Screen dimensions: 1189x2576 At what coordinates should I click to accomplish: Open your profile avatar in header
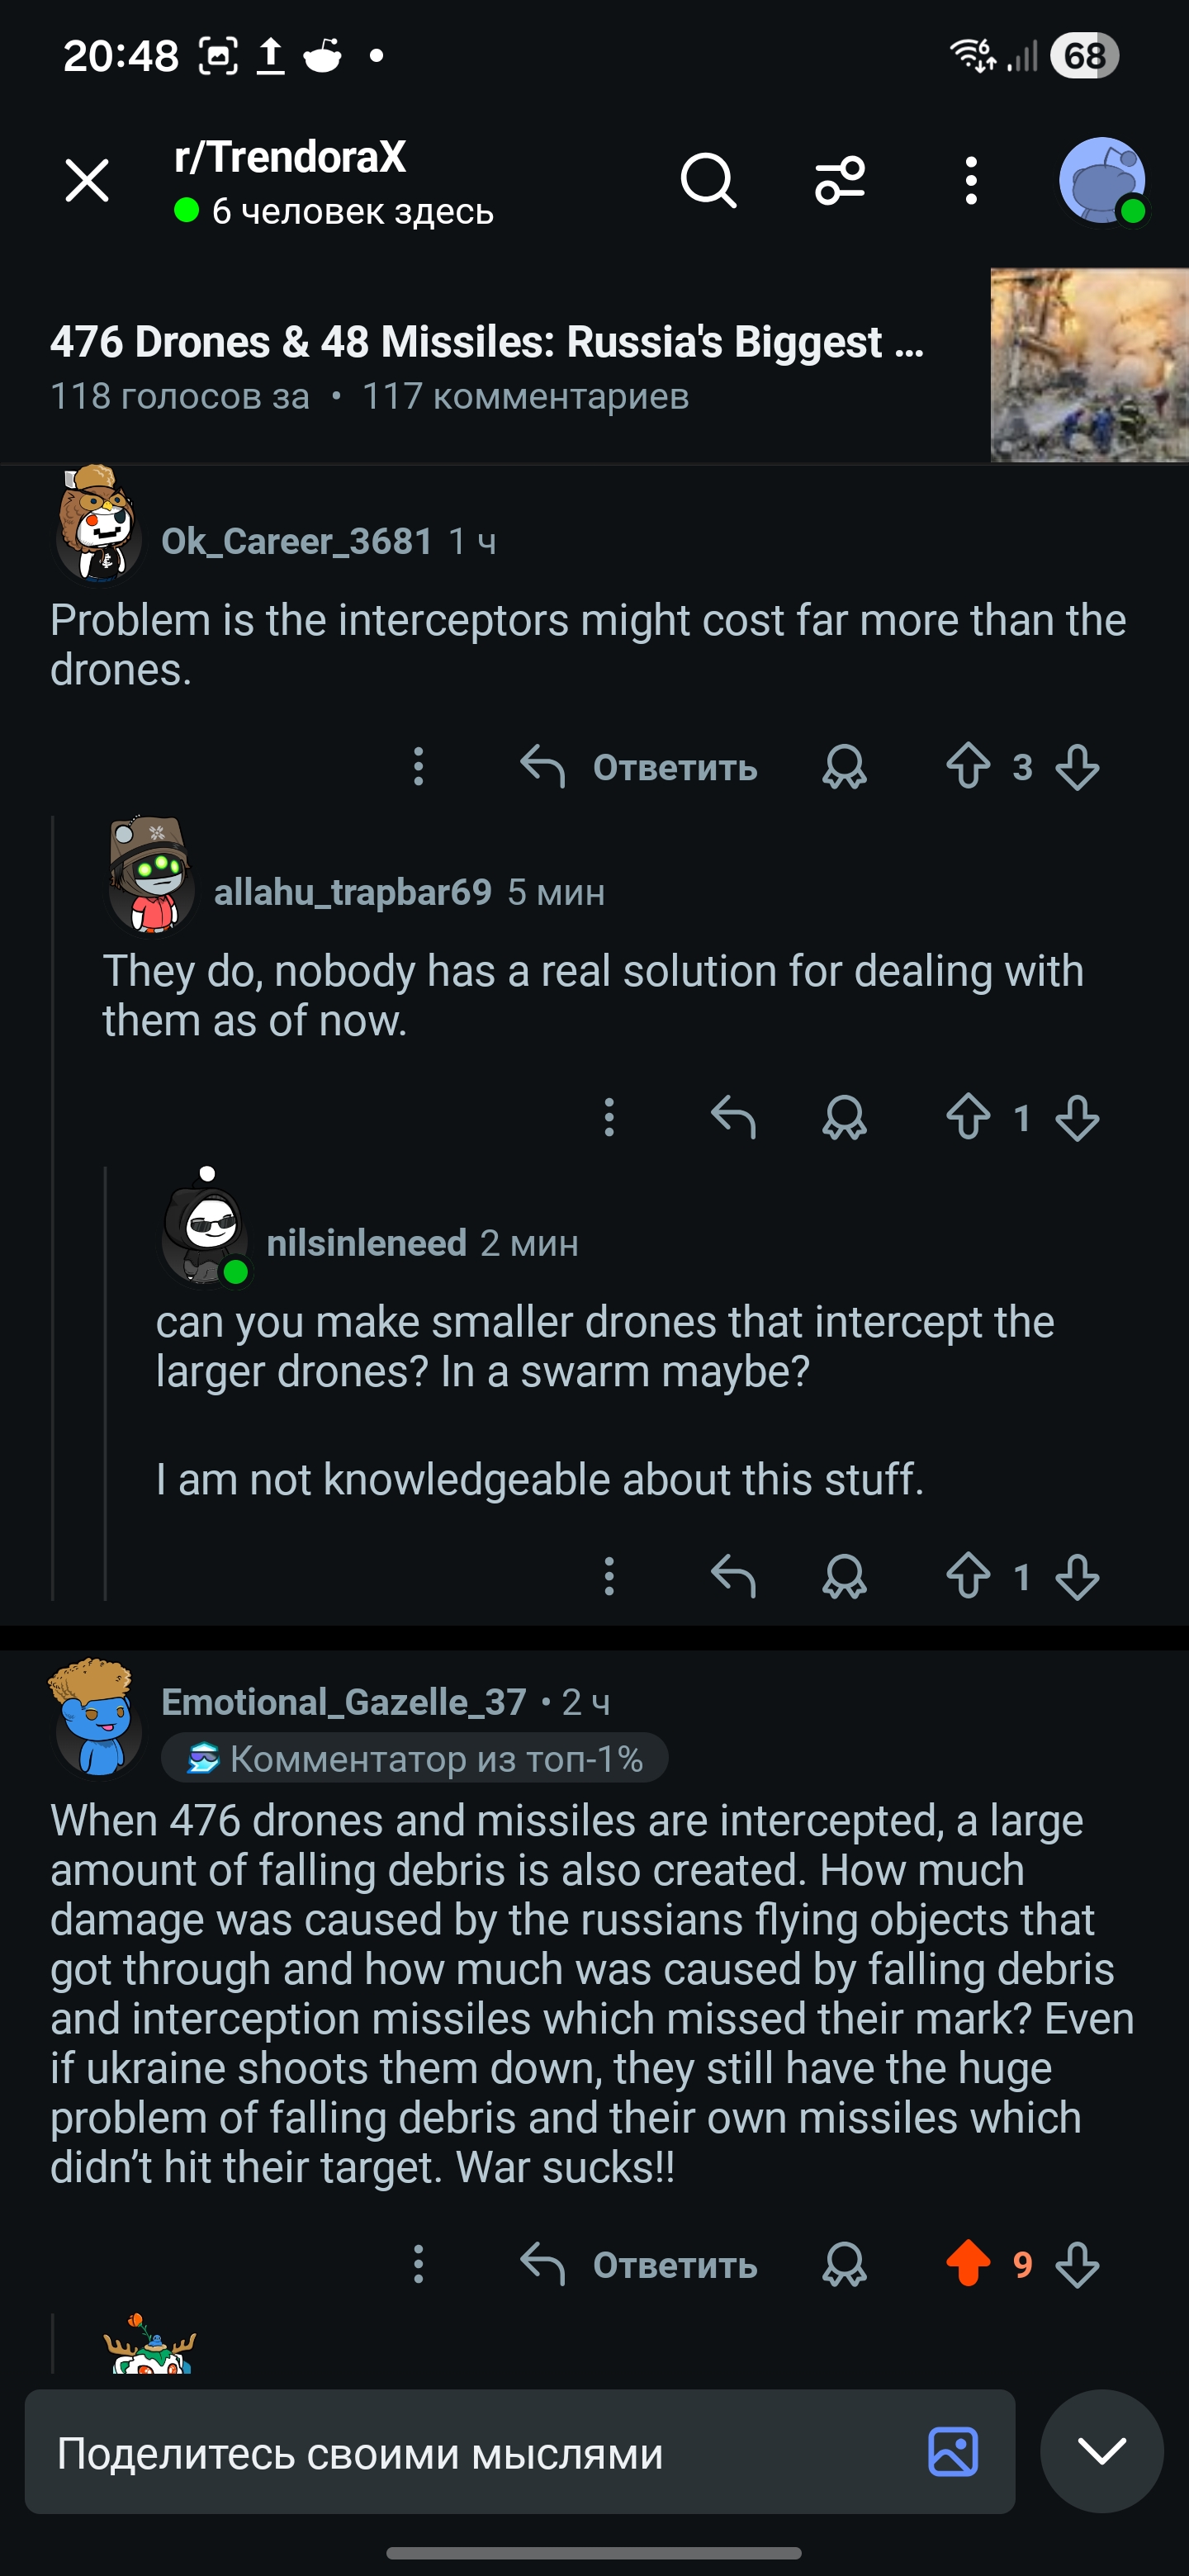click(x=1102, y=181)
